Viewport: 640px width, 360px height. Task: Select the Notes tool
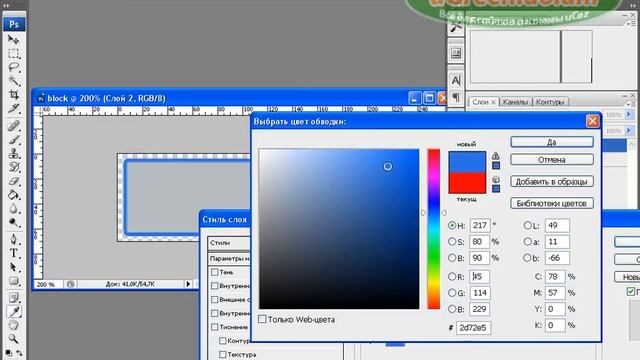click(x=13, y=298)
